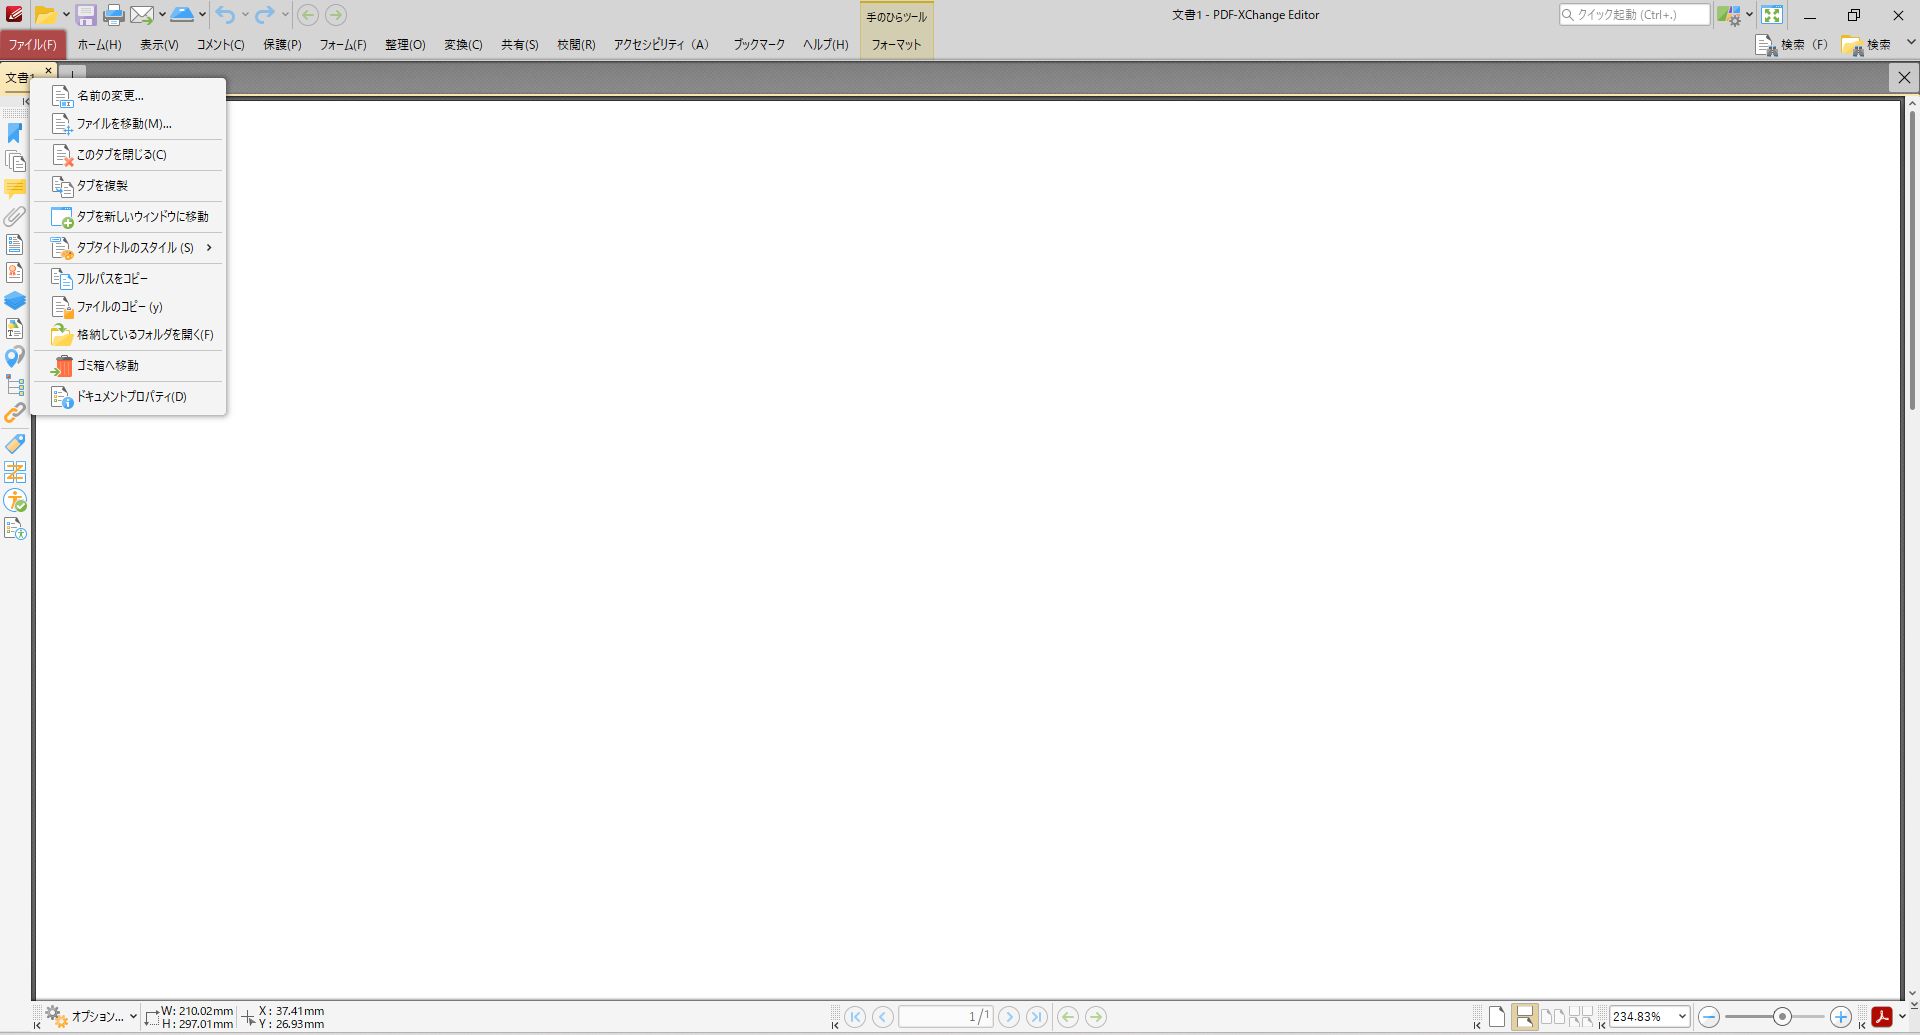Choose Rename (名前の変更...) from the context menu
The height and width of the screenshot is (1035, 1920).
pos(128,96)
